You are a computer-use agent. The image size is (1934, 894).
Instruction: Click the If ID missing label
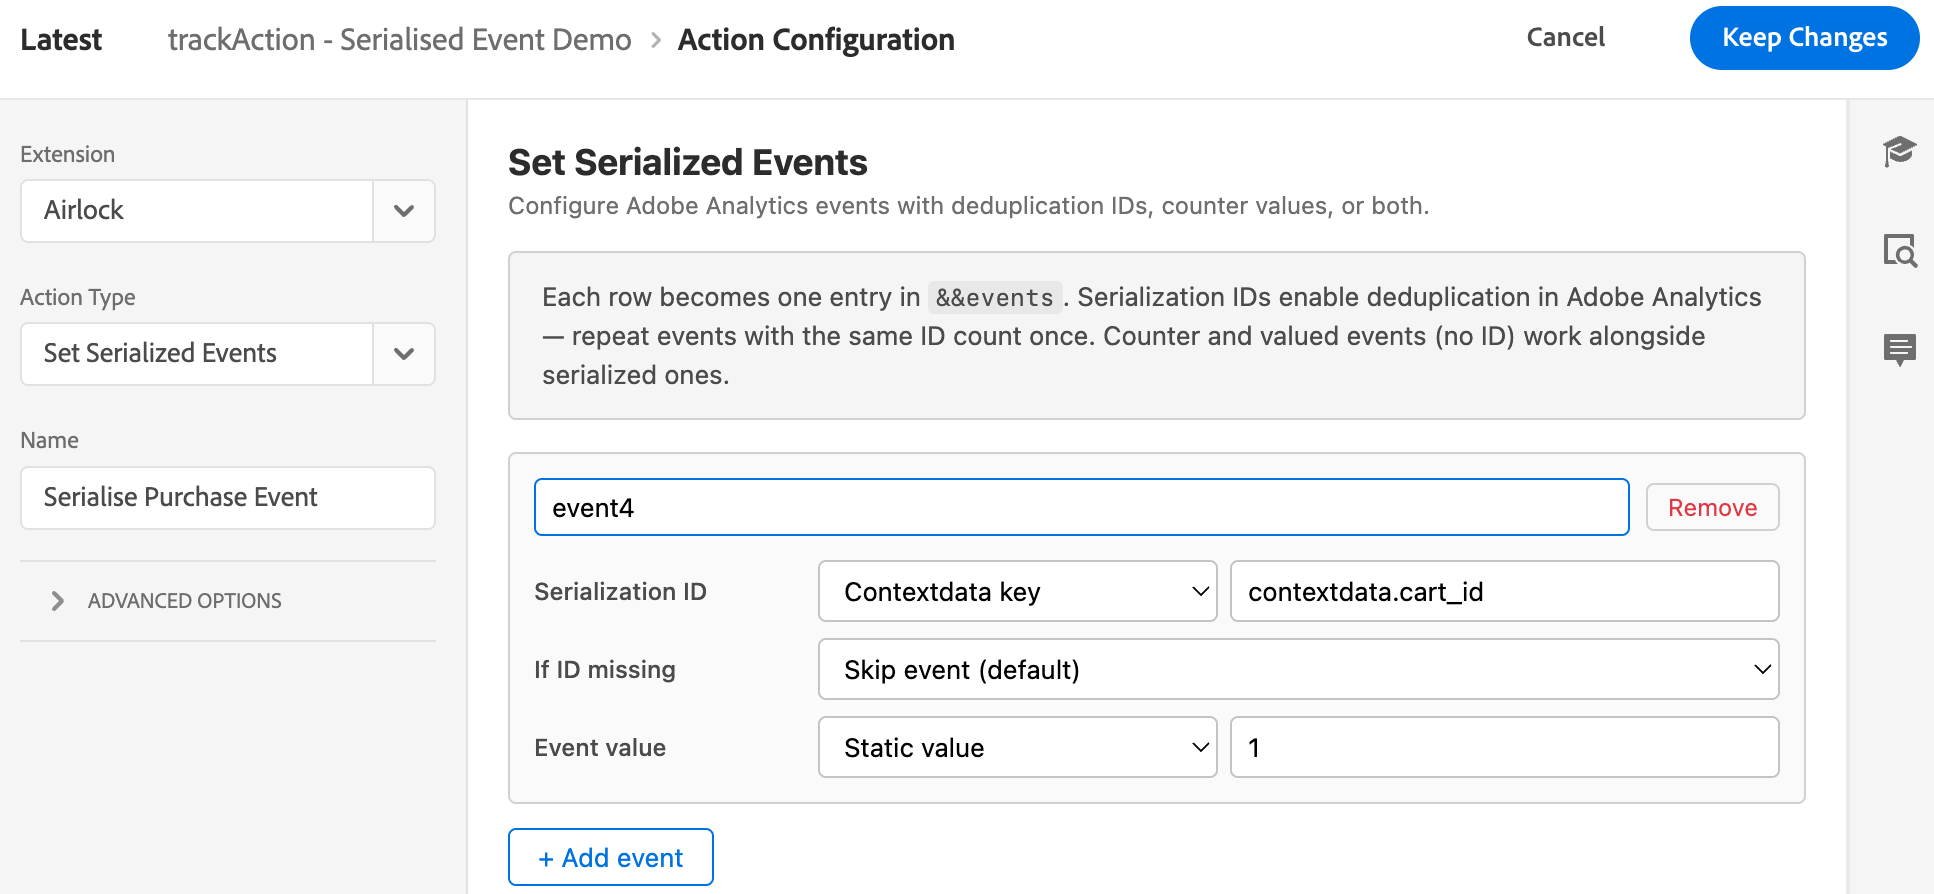(605, 670)
